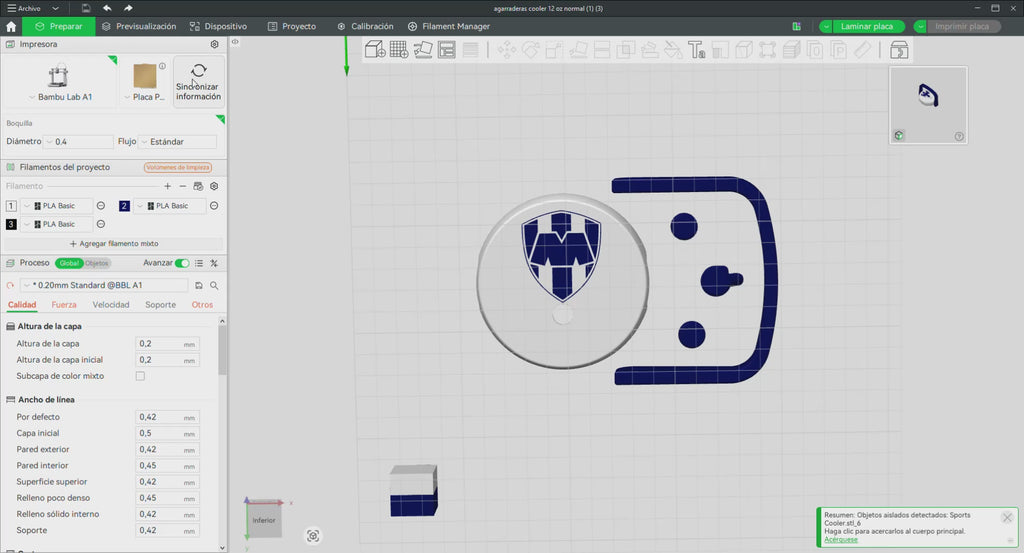The image size is (1024, 553).
Task: Redo the last action
Action: pos(128,8)
